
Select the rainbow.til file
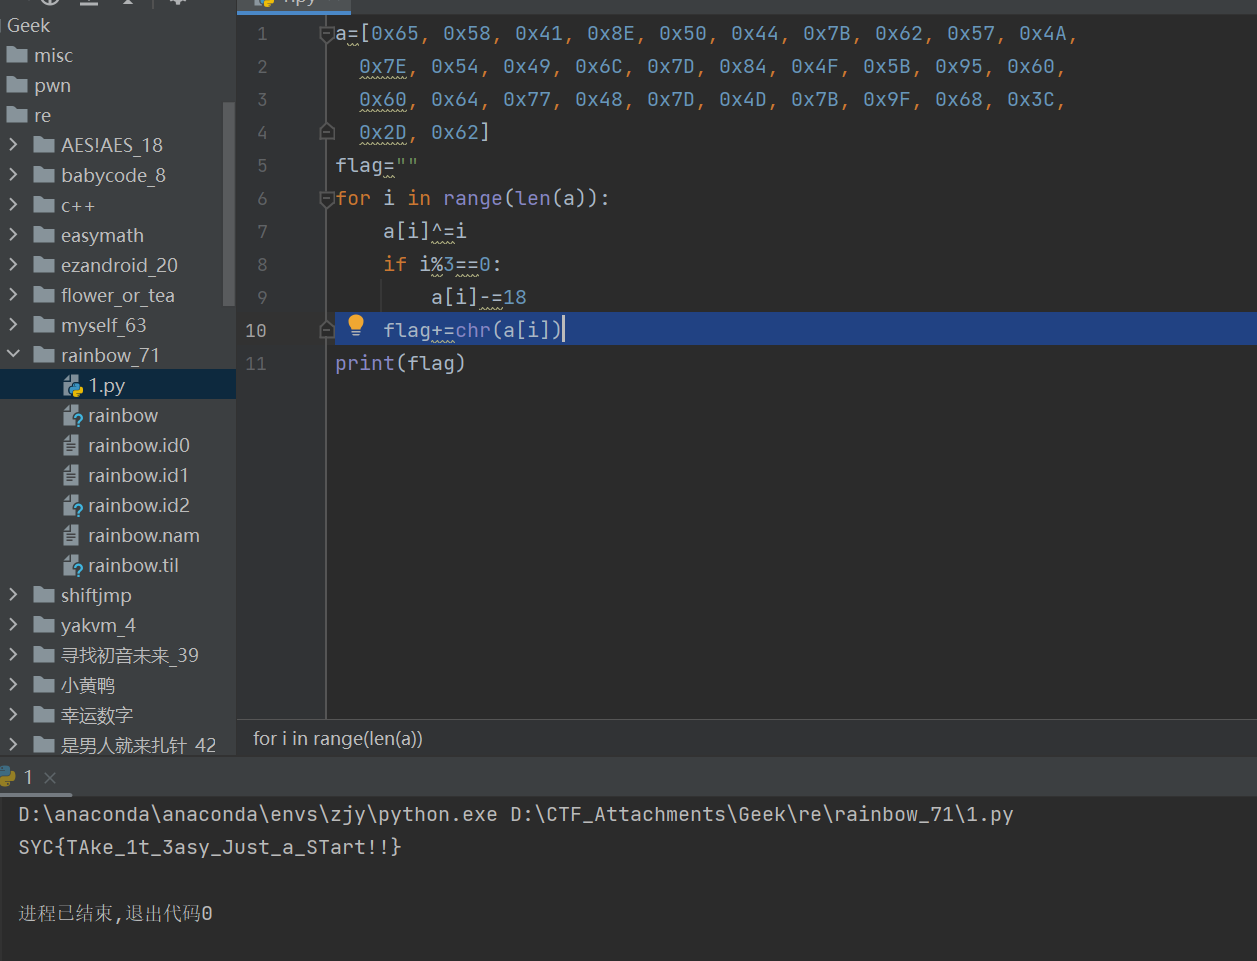tap(133, 566)
